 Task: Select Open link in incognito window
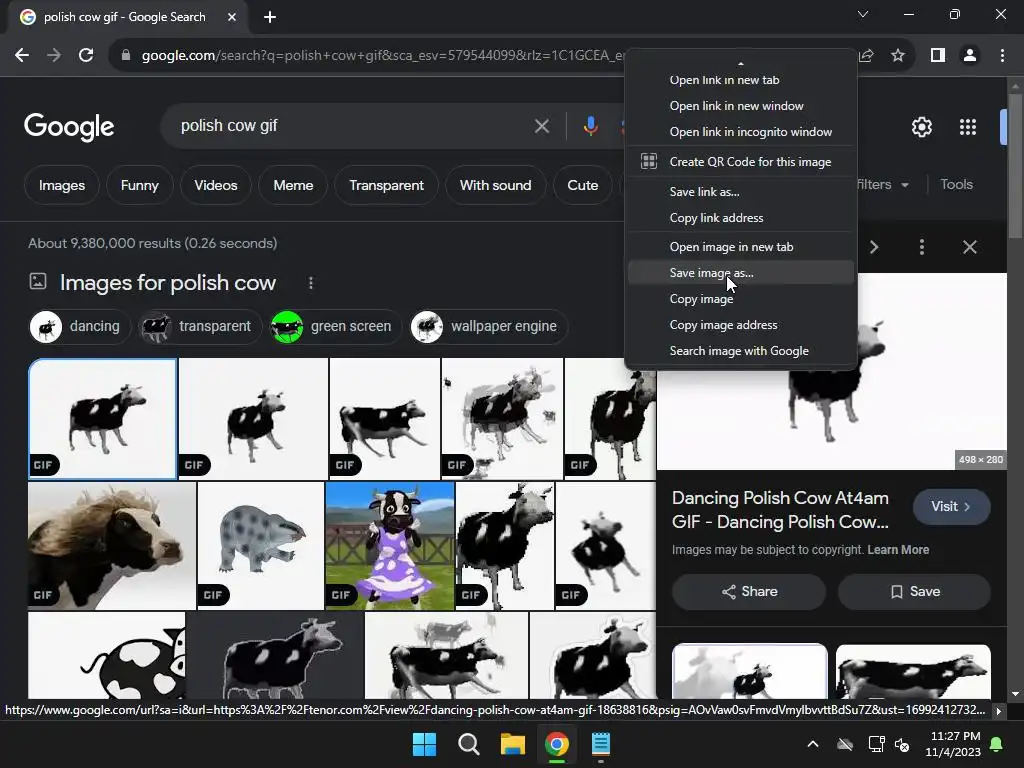click(741, 132)
